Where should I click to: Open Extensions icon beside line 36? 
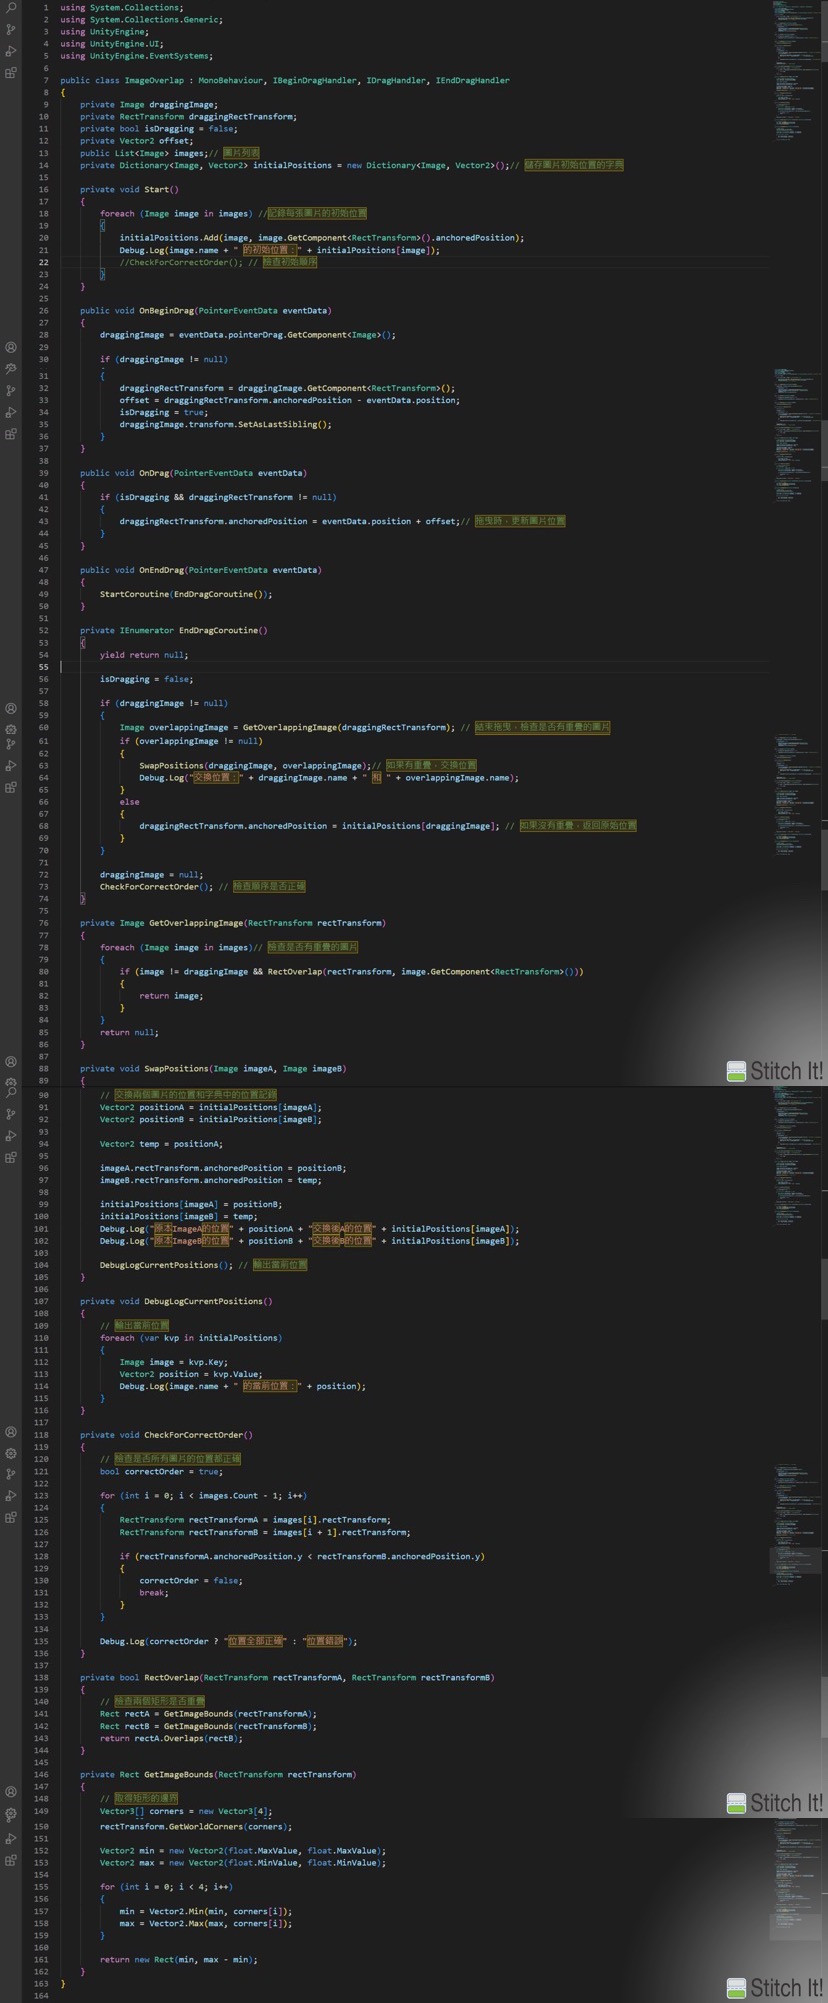point(11,435)
